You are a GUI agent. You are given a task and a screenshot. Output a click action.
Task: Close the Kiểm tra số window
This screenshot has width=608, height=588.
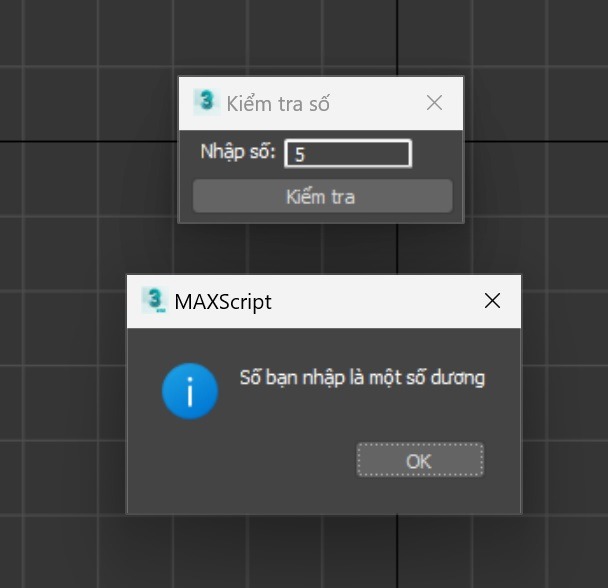tap(434, 103)
